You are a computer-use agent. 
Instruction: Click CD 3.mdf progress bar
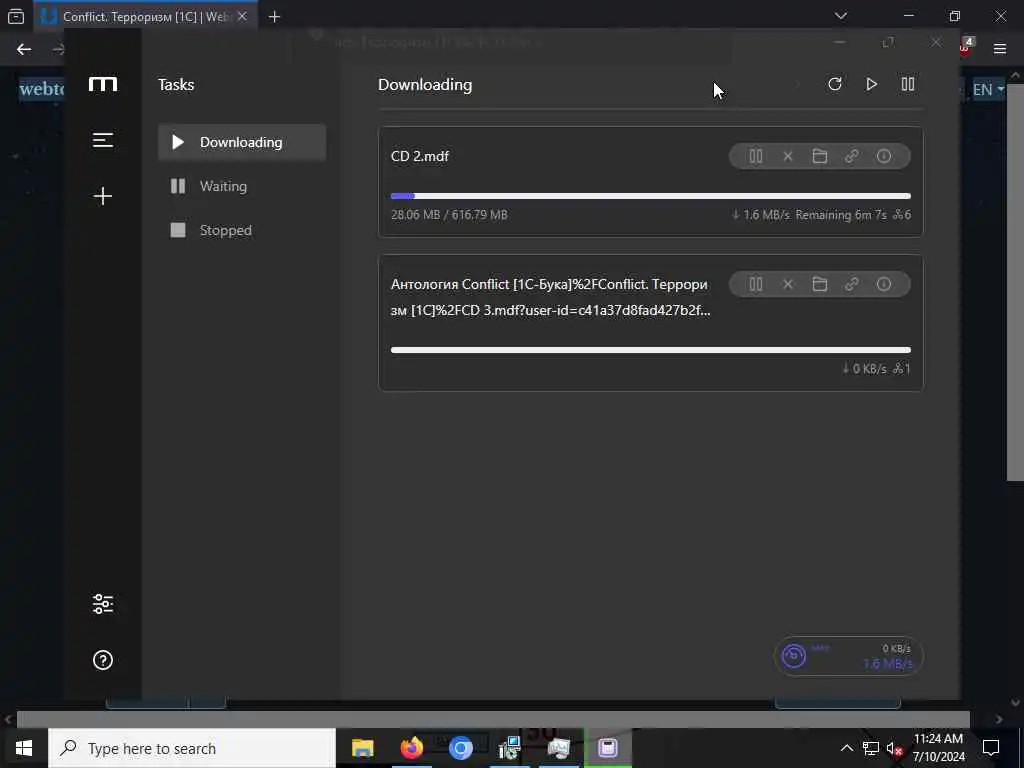(x=650, y=350)
